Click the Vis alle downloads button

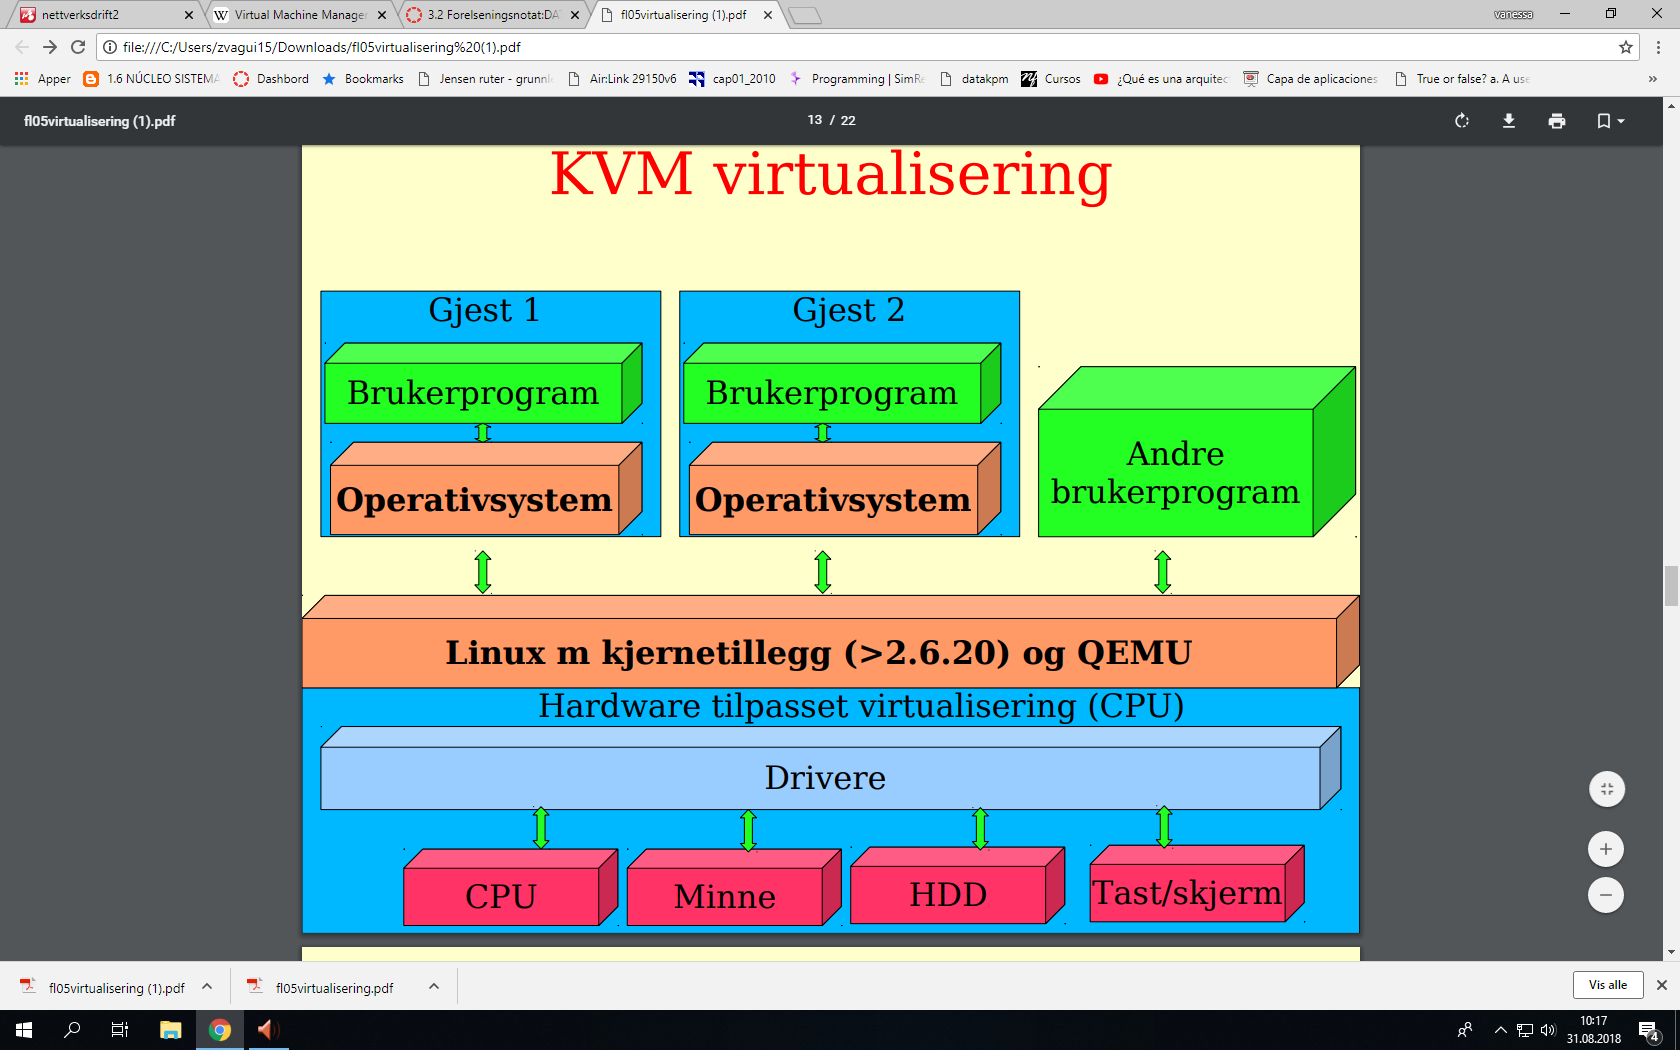click(1607, 985)
